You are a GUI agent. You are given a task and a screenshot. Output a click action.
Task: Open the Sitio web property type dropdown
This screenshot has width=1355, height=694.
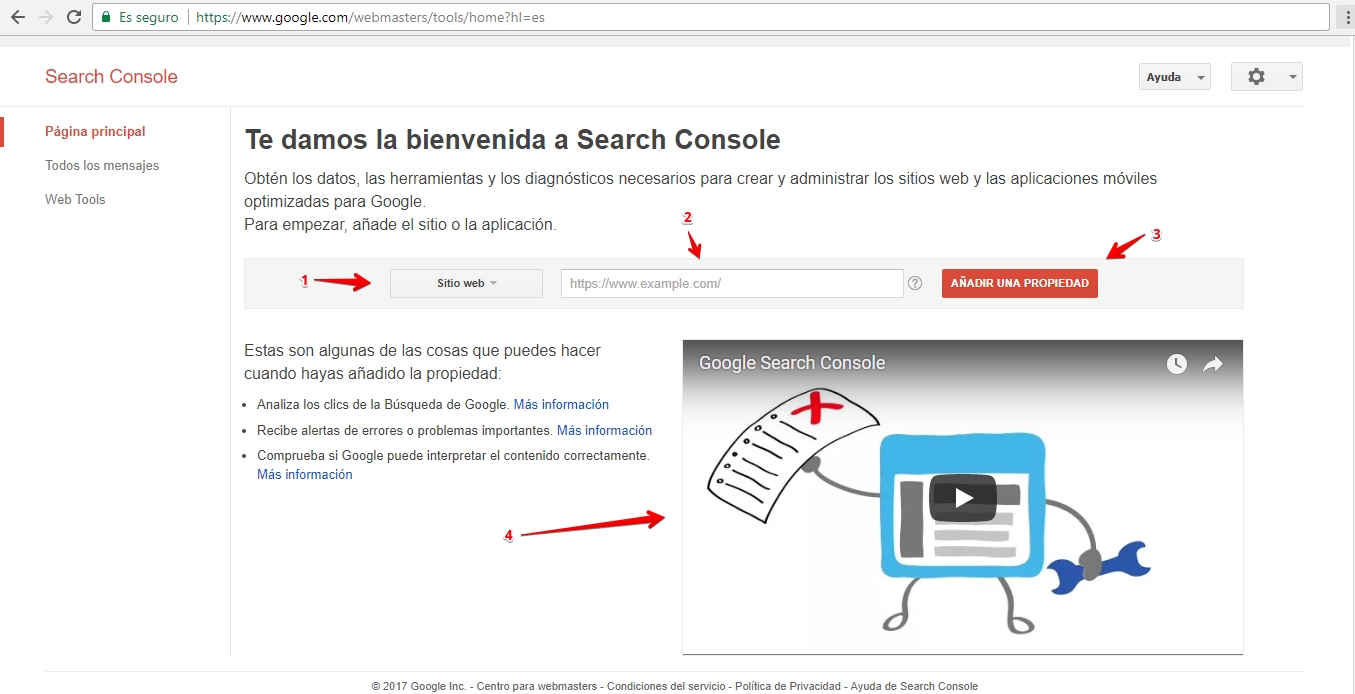point(466,283)
